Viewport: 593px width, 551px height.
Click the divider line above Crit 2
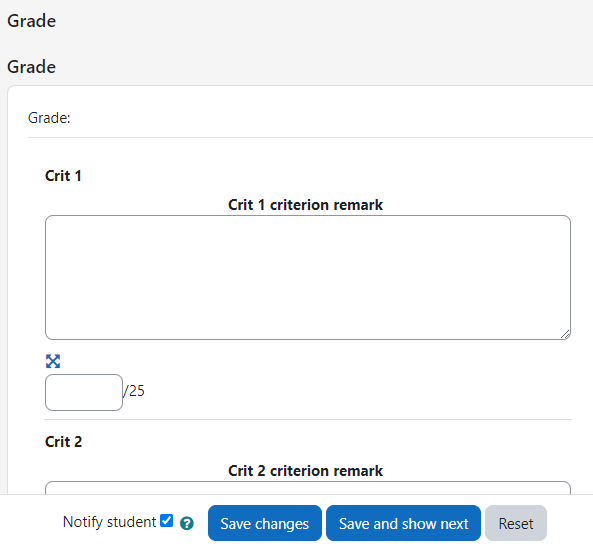pos(308,419)
